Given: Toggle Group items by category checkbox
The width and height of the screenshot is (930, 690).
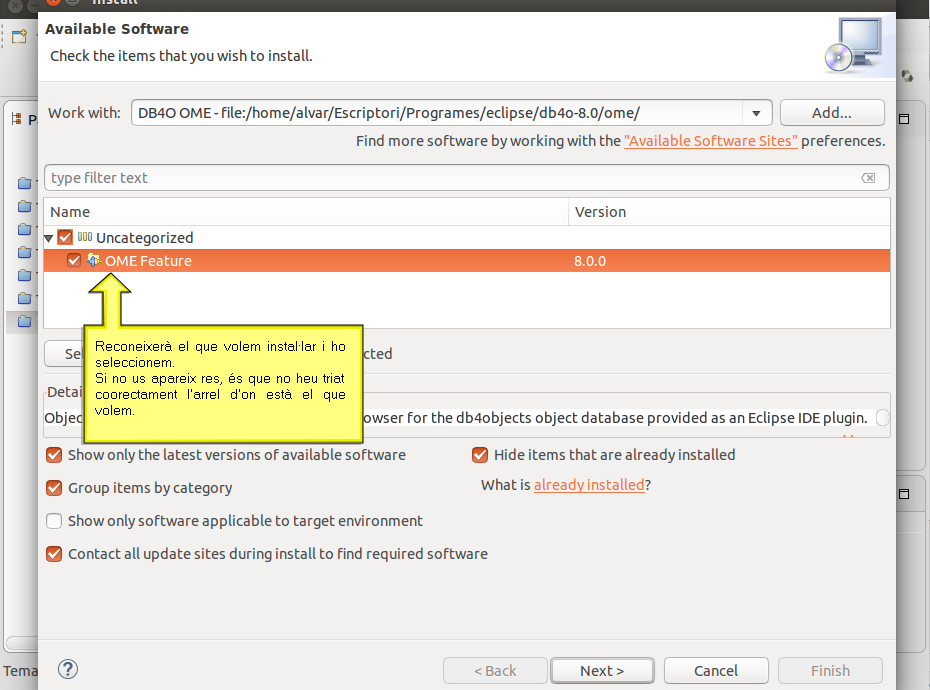Looking at the screenshot, I should coord(54,488).
